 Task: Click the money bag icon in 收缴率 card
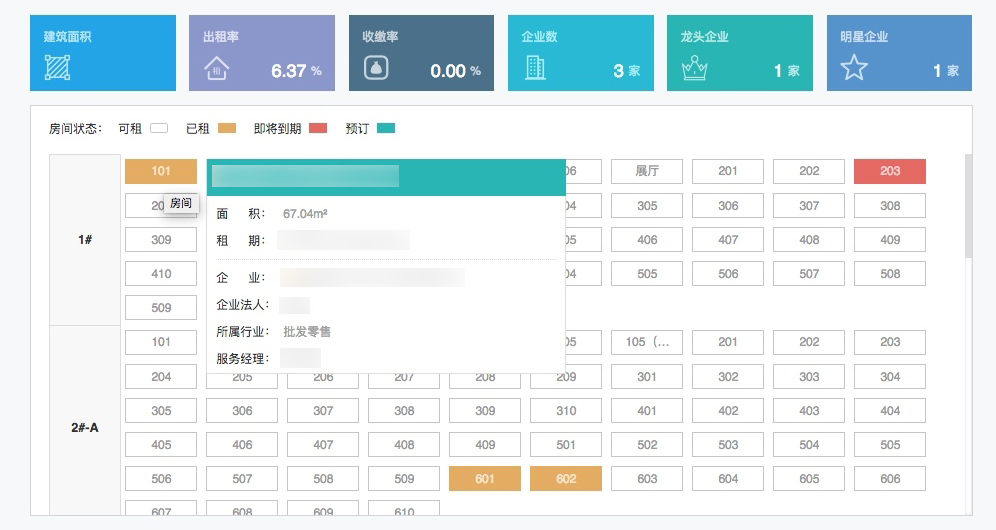(376, 68)
